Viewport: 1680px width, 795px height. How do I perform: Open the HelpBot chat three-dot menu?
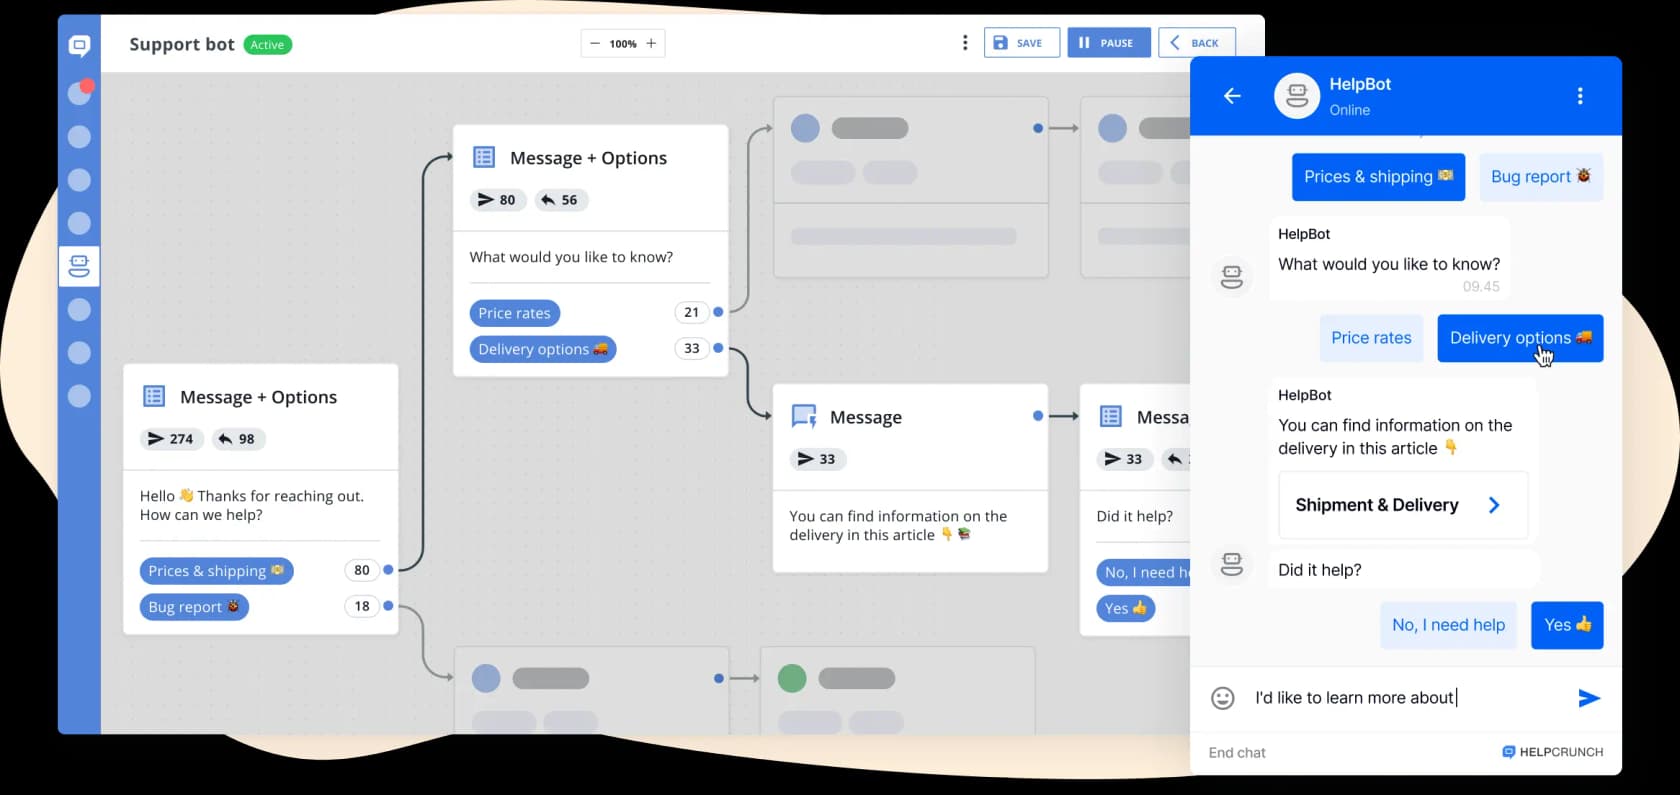[1580, 96]
